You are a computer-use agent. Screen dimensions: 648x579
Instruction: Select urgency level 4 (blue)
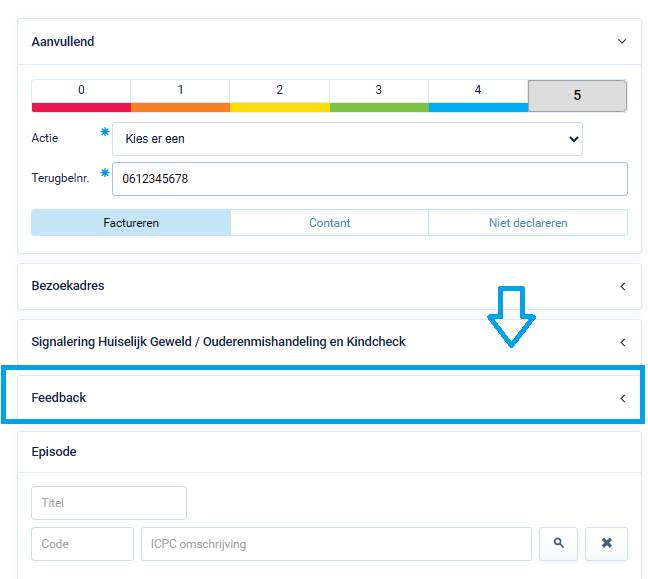point(478,95)
